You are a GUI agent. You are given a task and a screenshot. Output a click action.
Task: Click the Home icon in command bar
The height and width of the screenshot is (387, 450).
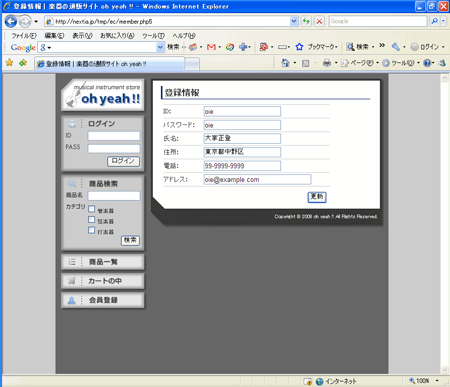point(285,63)
